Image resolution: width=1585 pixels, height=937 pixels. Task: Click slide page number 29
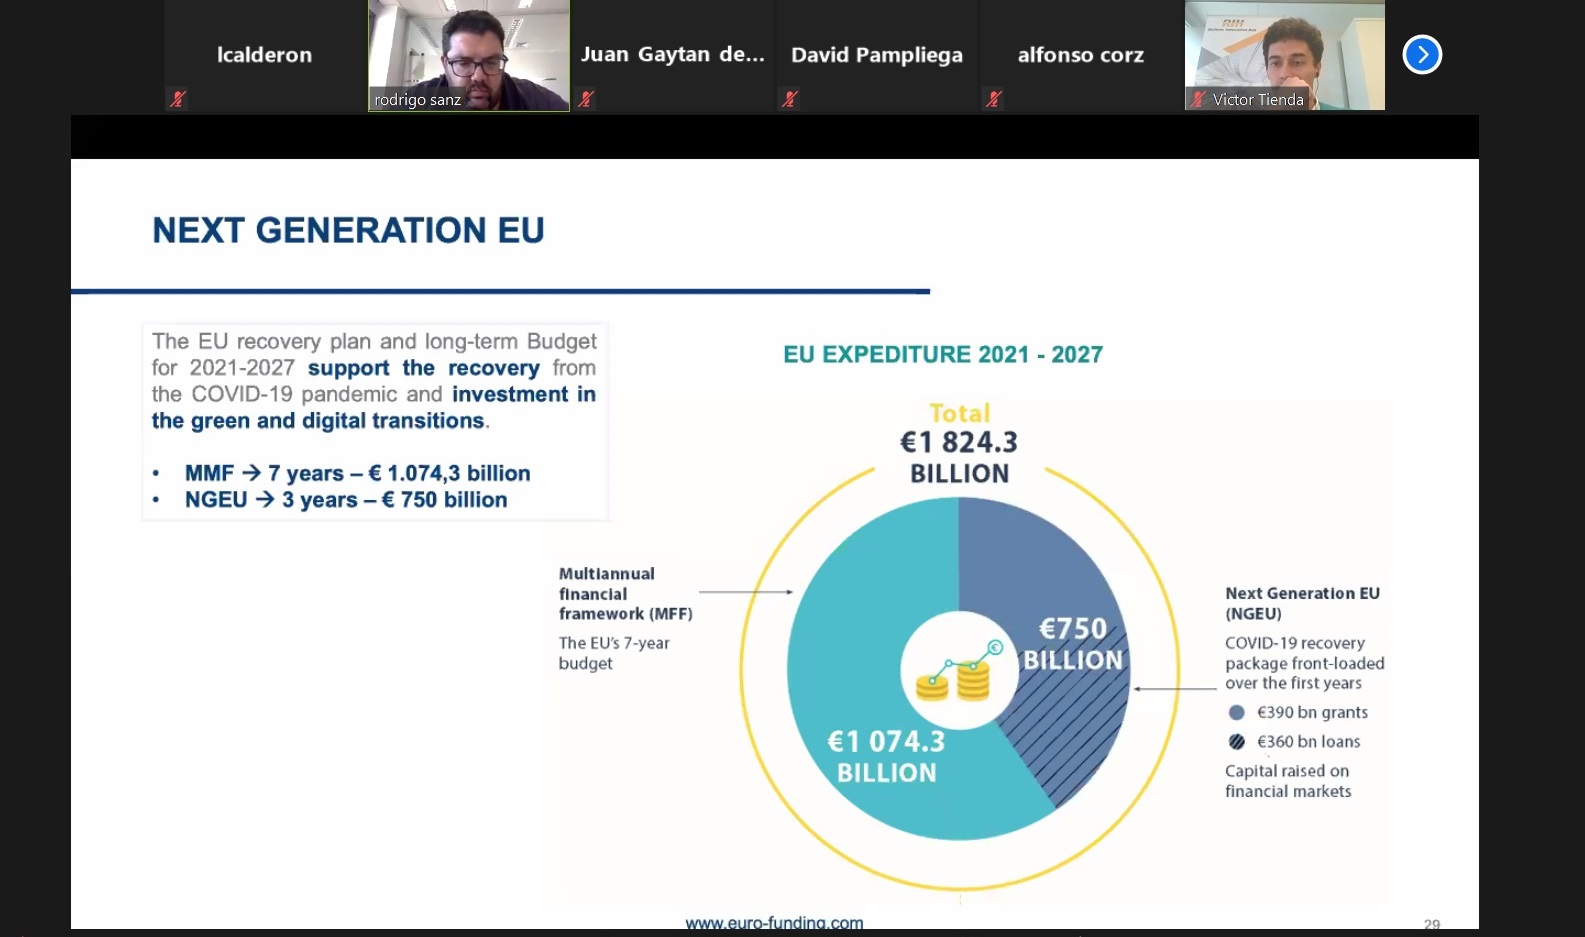1432,924
